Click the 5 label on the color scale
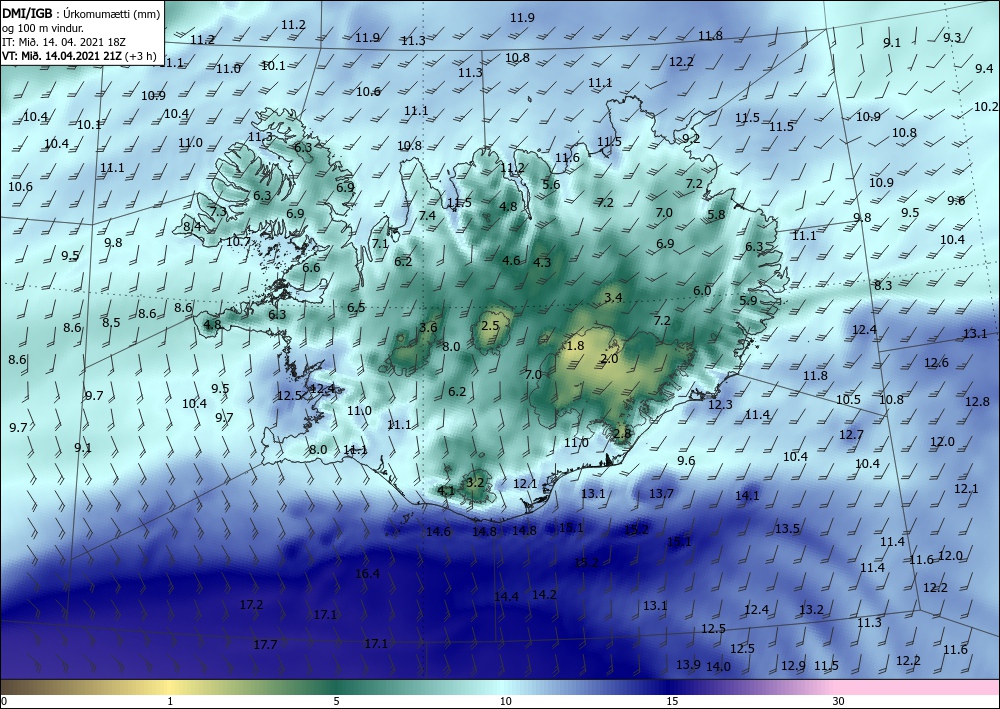 336,701
